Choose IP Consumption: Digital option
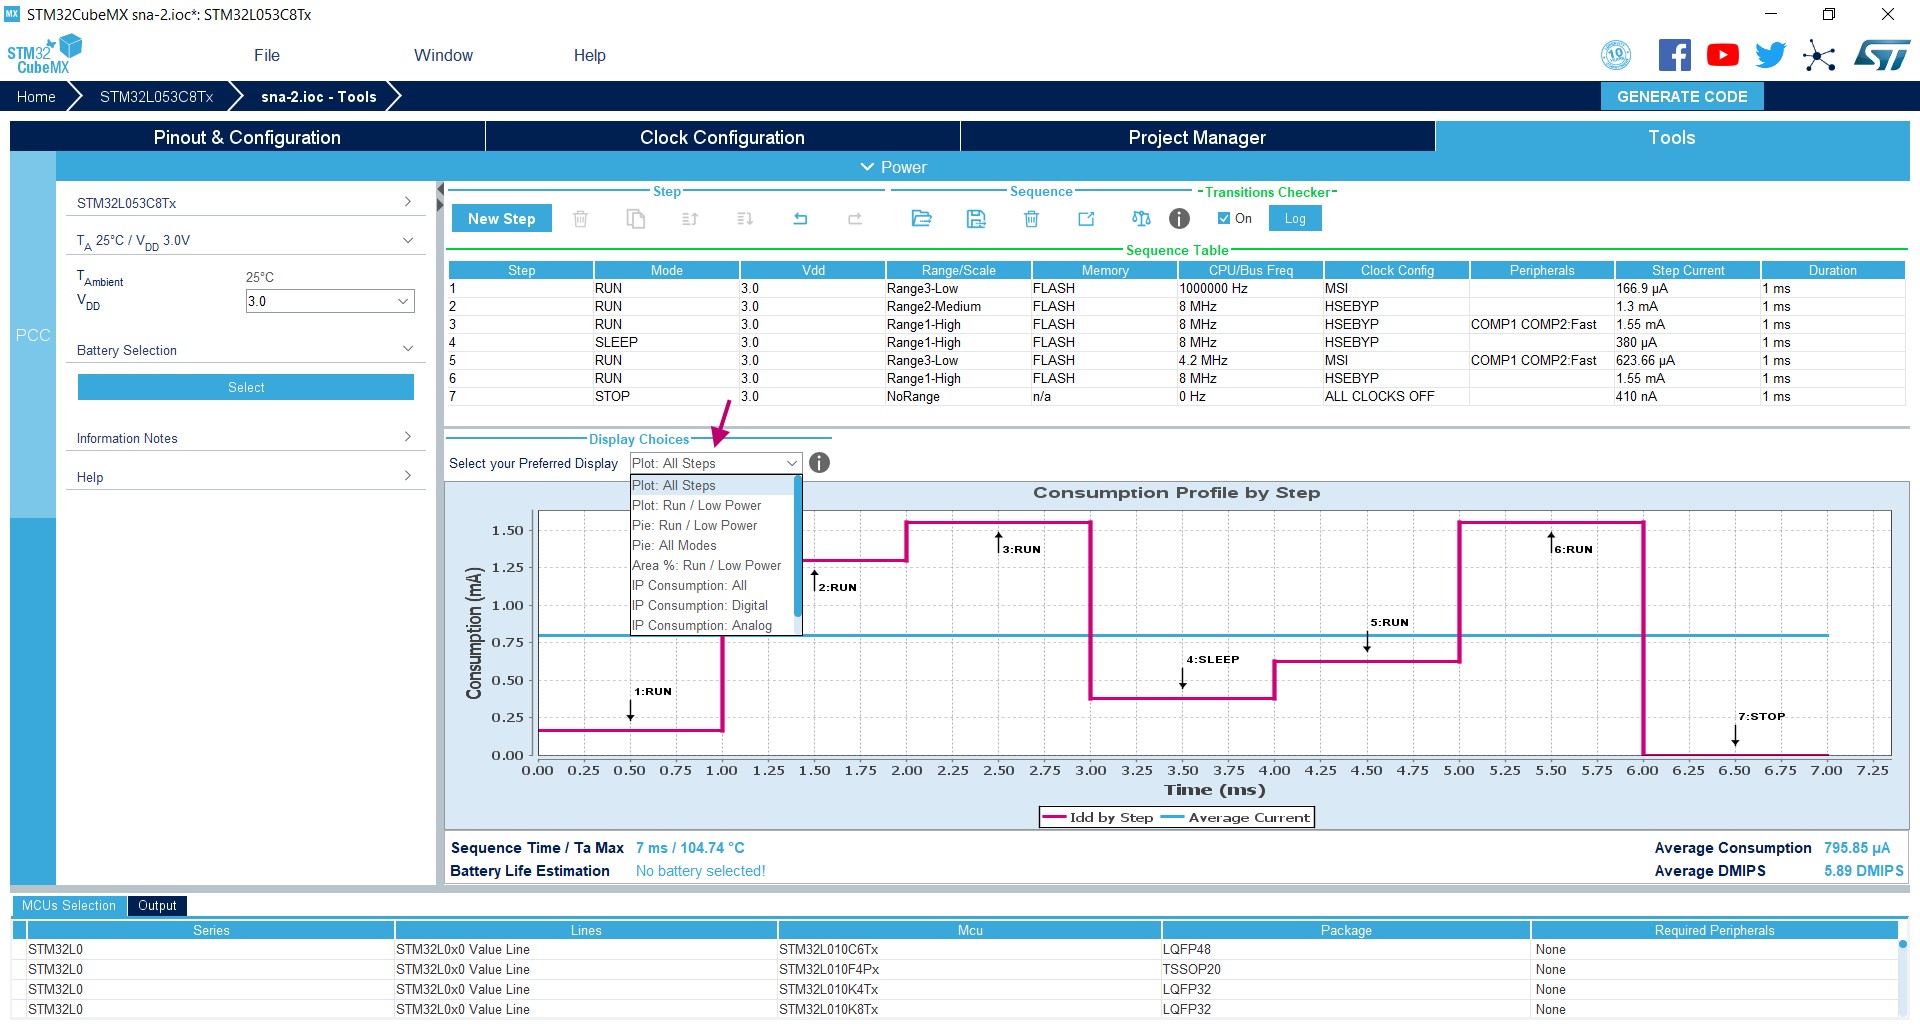1920x1030 pixels. (x=712, y=606)
